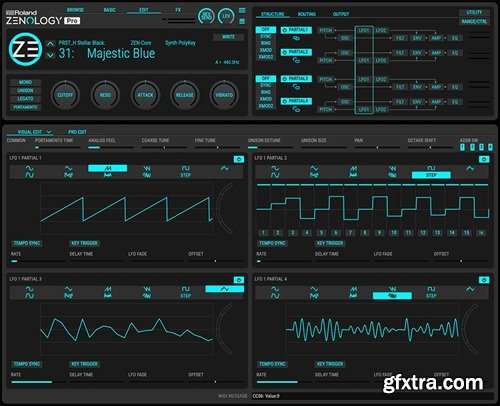Click link icon below PARTIAL 1
This screenshot has height=406, width=500.
tap(296, 38)
